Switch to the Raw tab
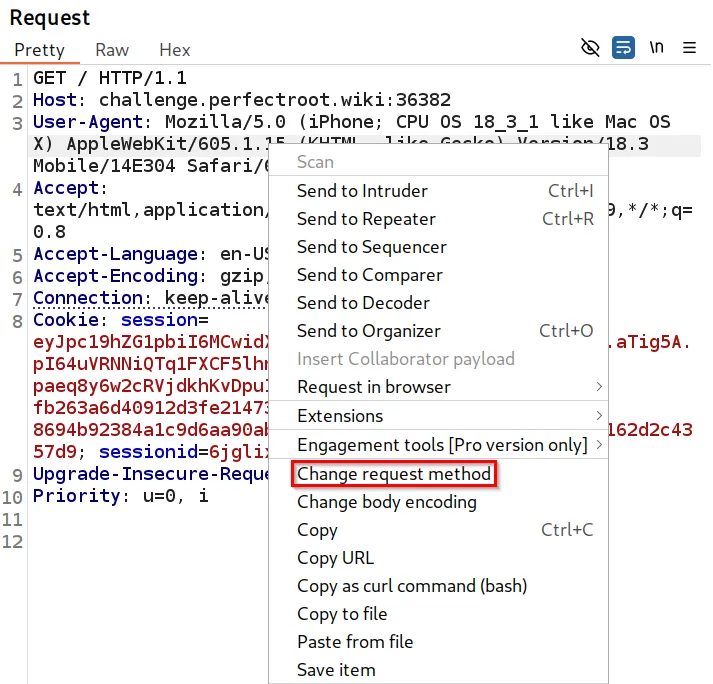This screenshot has width=713, height=684. 112,50
